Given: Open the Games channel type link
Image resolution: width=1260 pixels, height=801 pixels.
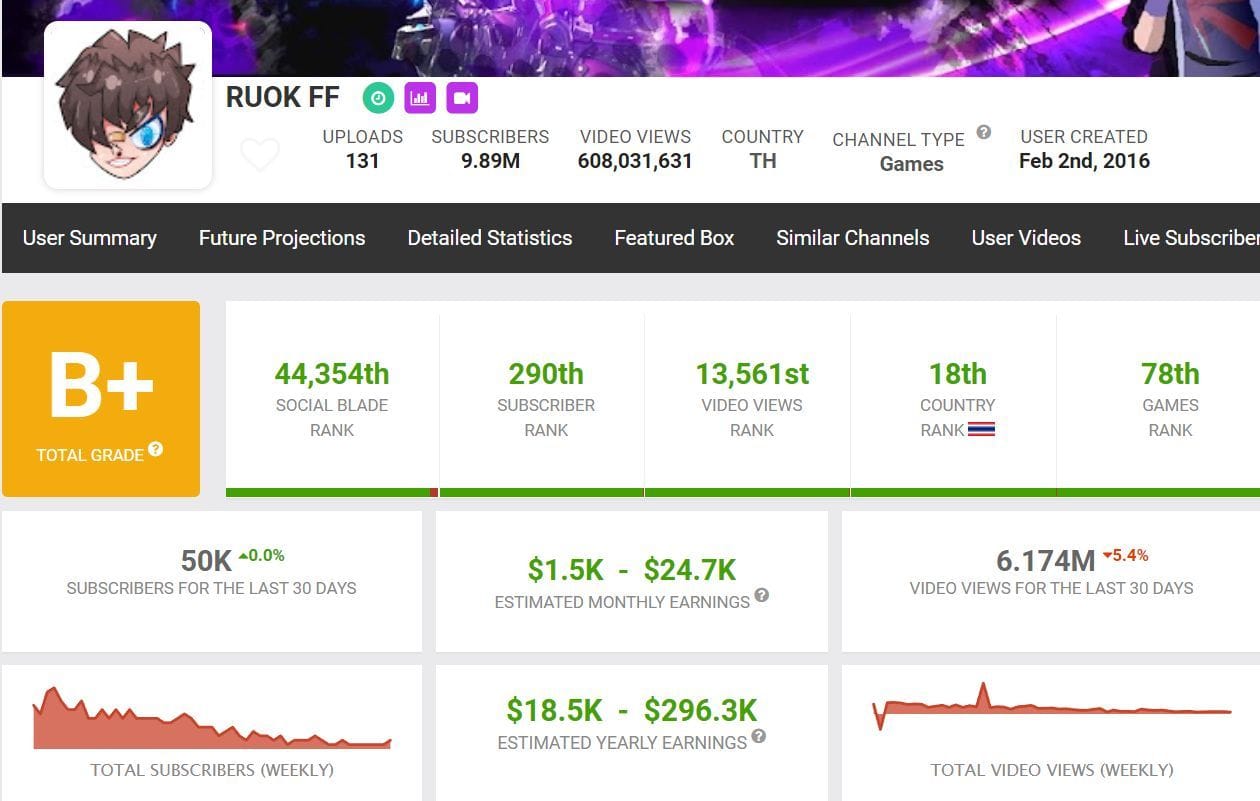Looking at the screenshot, I should click(911, 164).
